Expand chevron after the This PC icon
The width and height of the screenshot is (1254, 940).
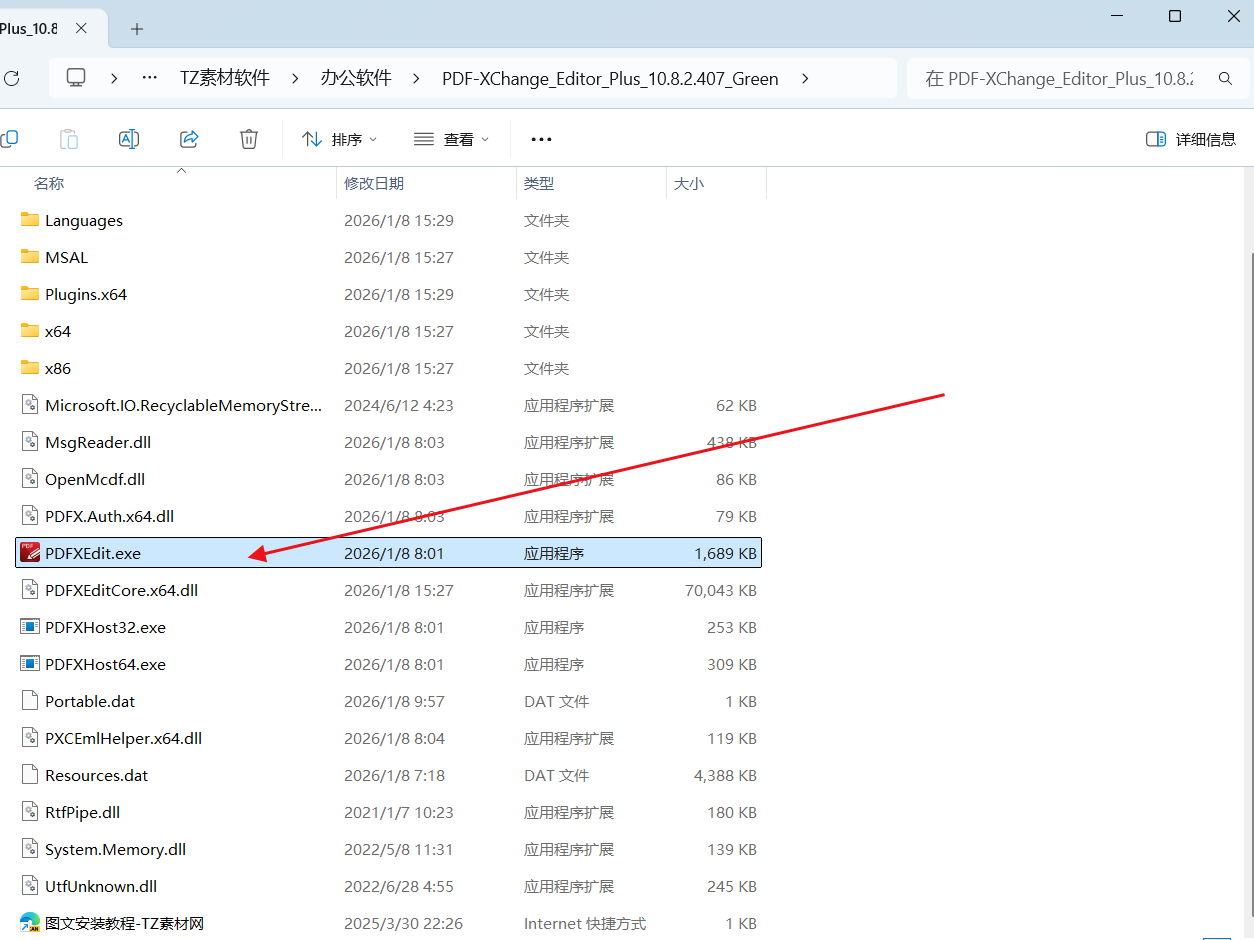[x=115, y=78]
